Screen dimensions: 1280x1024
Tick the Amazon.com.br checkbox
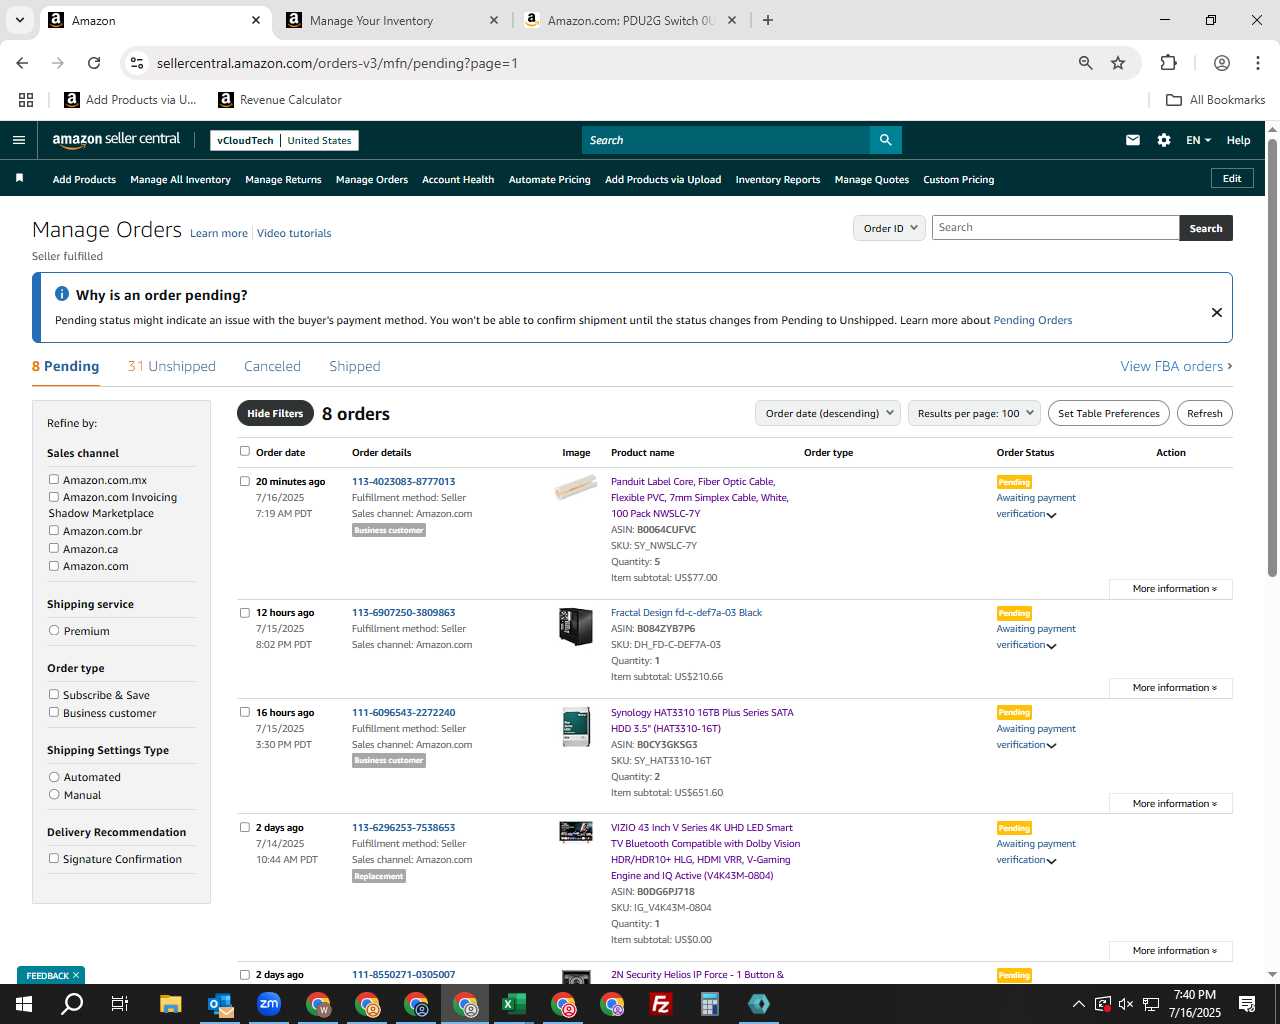(x=54, y=530)
